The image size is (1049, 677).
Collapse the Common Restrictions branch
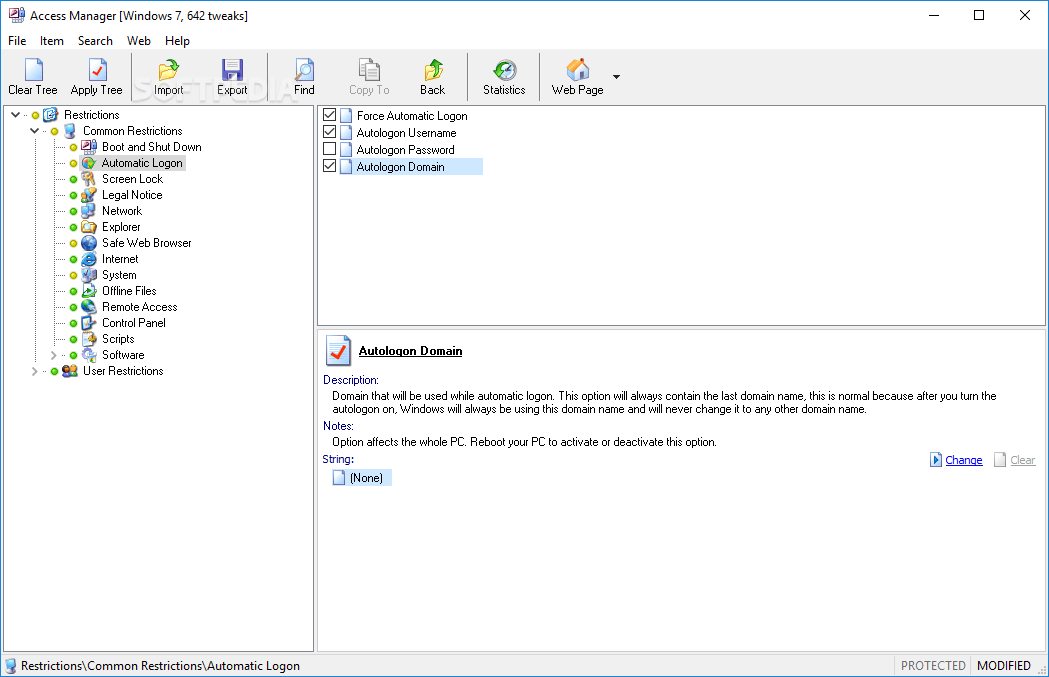pyautogui.click(x=34, y=130)
